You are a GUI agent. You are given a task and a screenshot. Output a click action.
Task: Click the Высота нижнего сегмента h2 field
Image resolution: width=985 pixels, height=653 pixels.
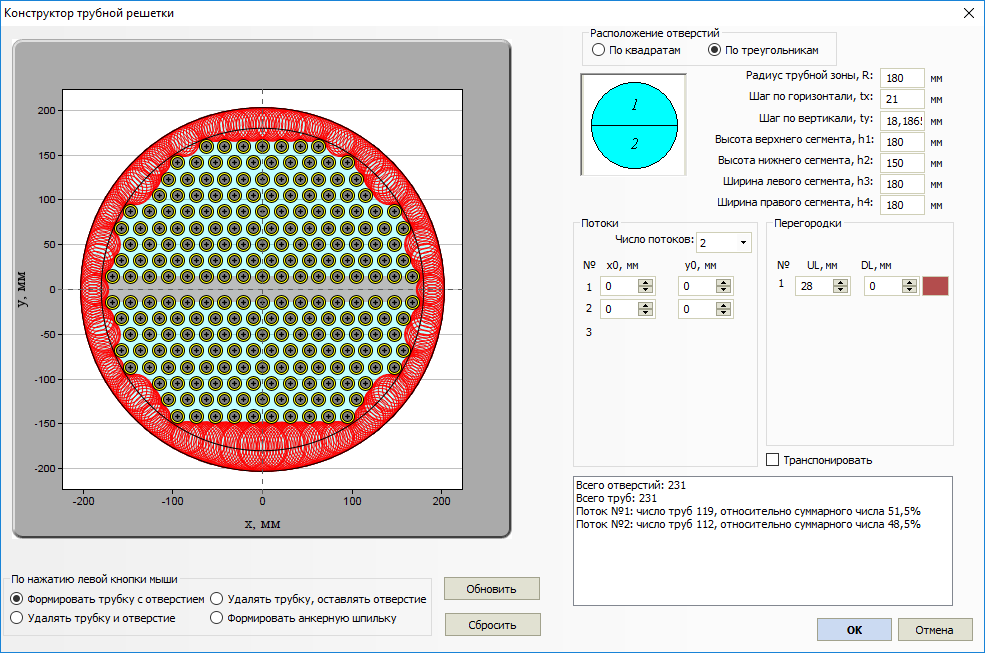pos(902,163)
